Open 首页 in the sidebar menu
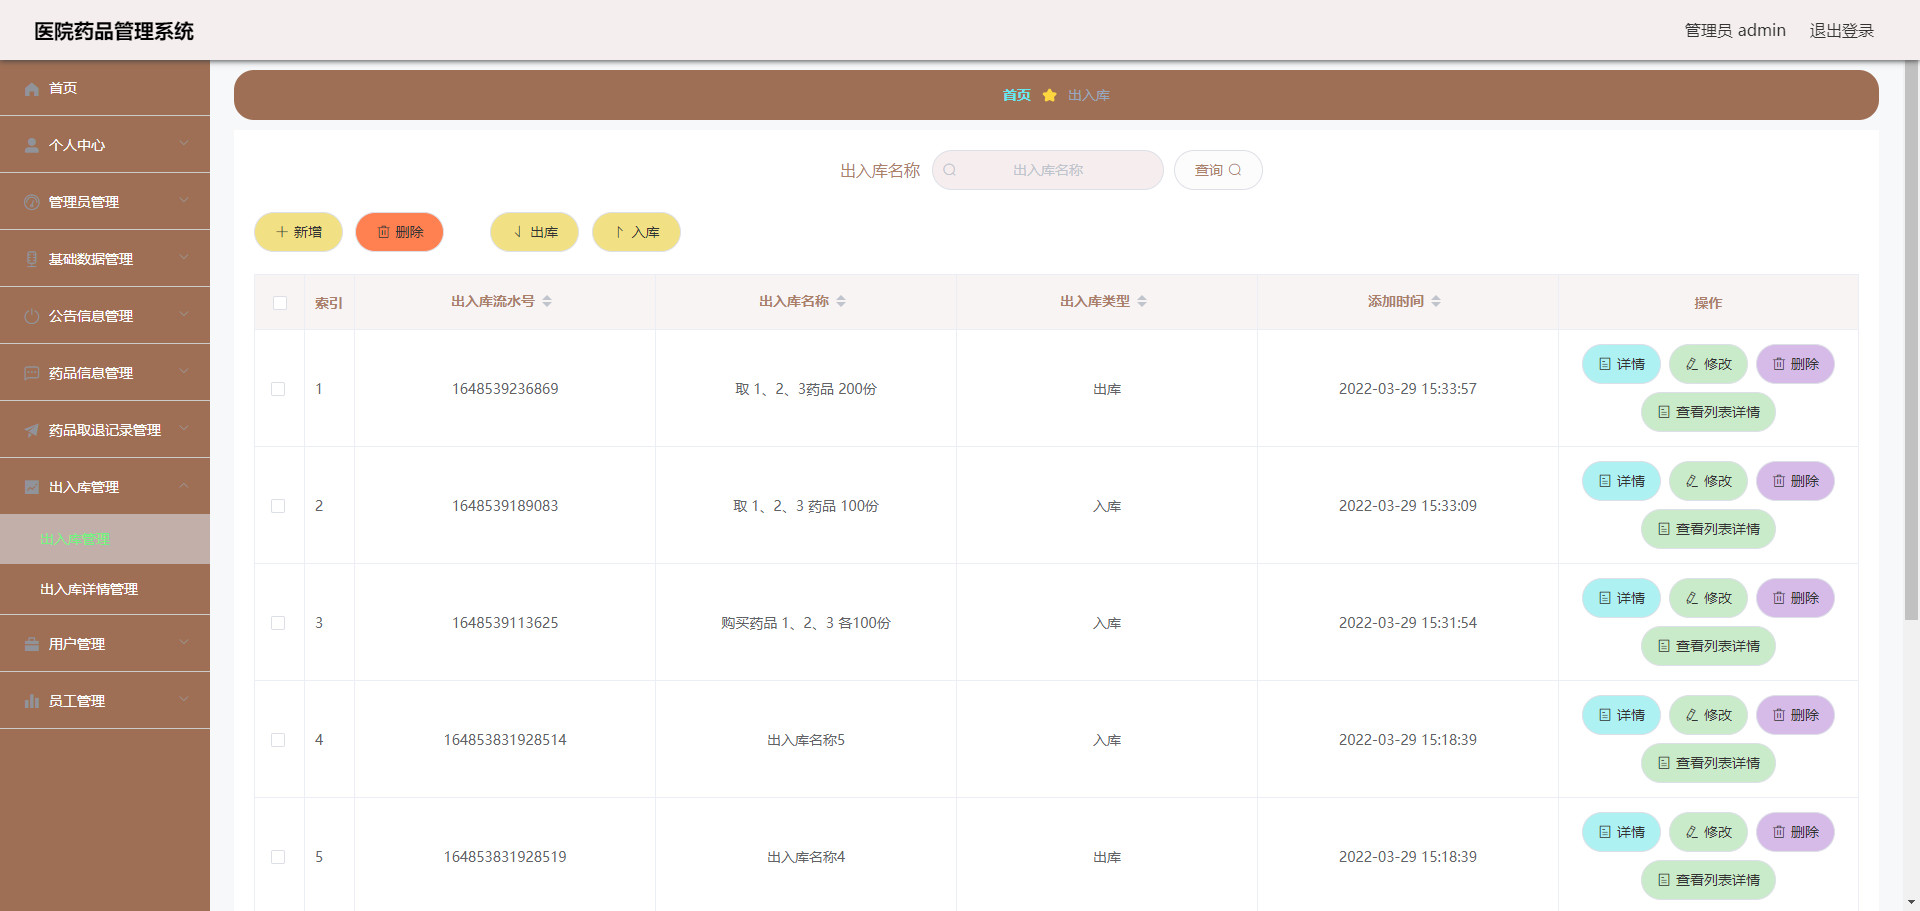 click(105, 88)
